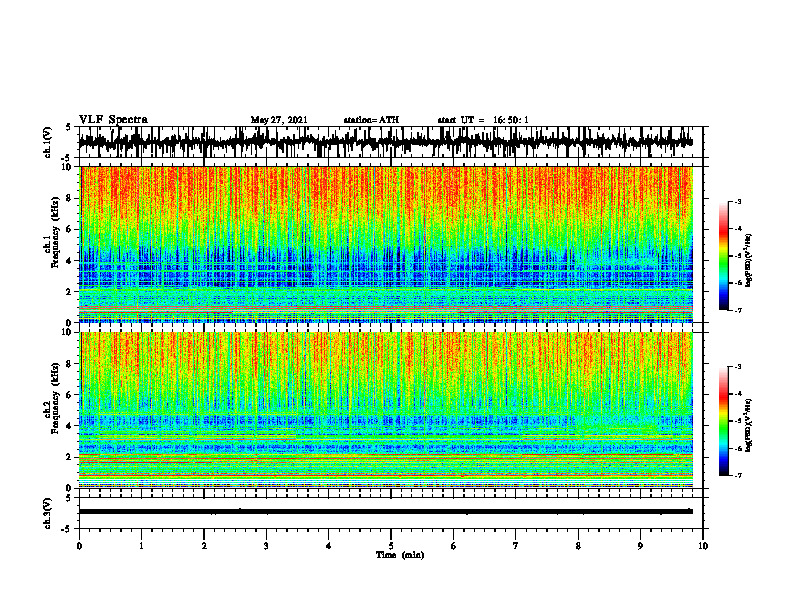The width and height of the screenshot is (792, 612).
Task: Click the "-3" label on ch.2 color bar
Action: tap(738, 367)
